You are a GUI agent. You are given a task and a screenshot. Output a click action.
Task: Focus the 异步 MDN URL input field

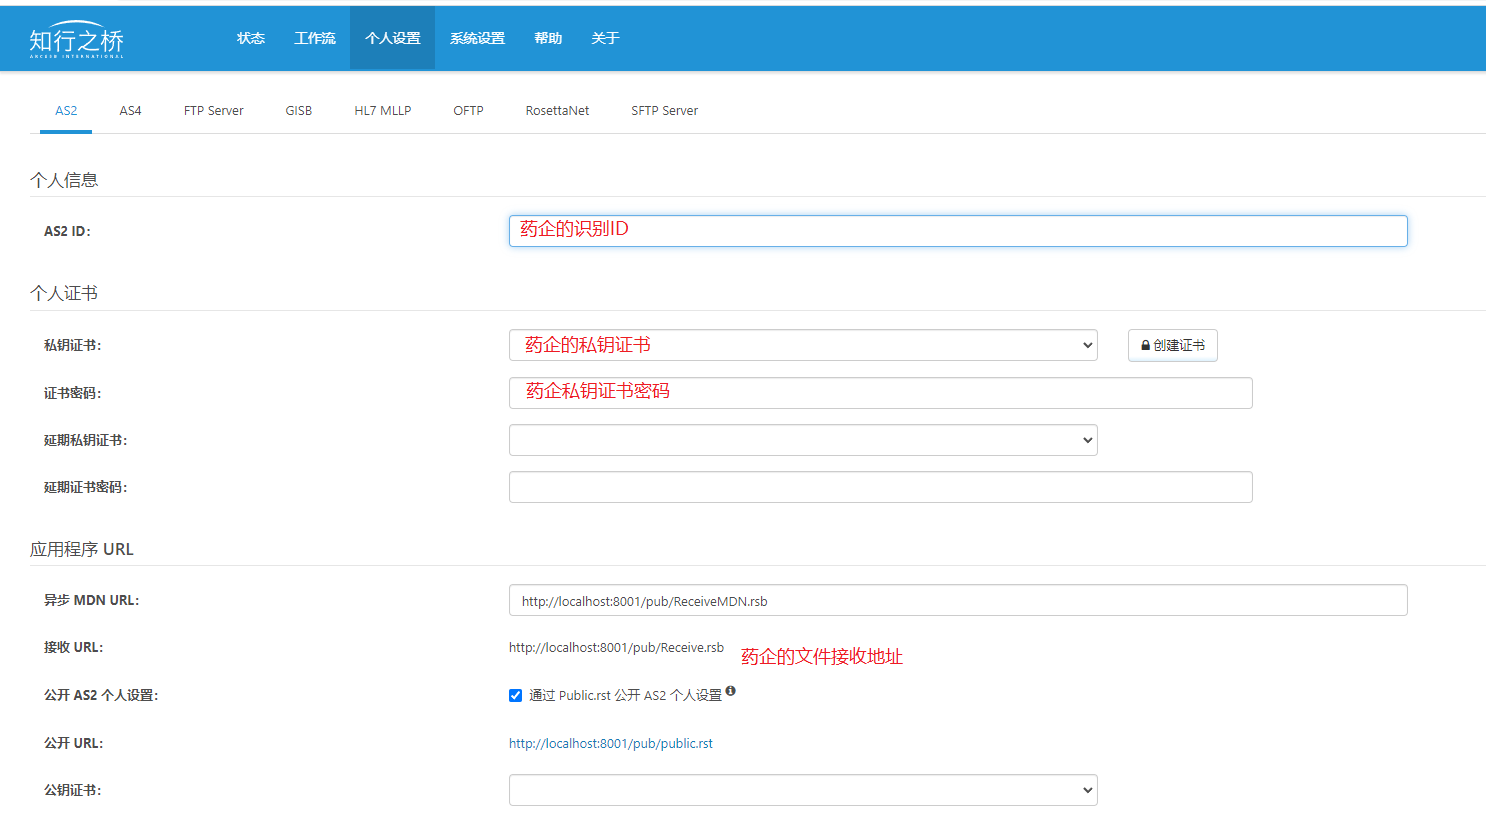[x=958, y=600]
